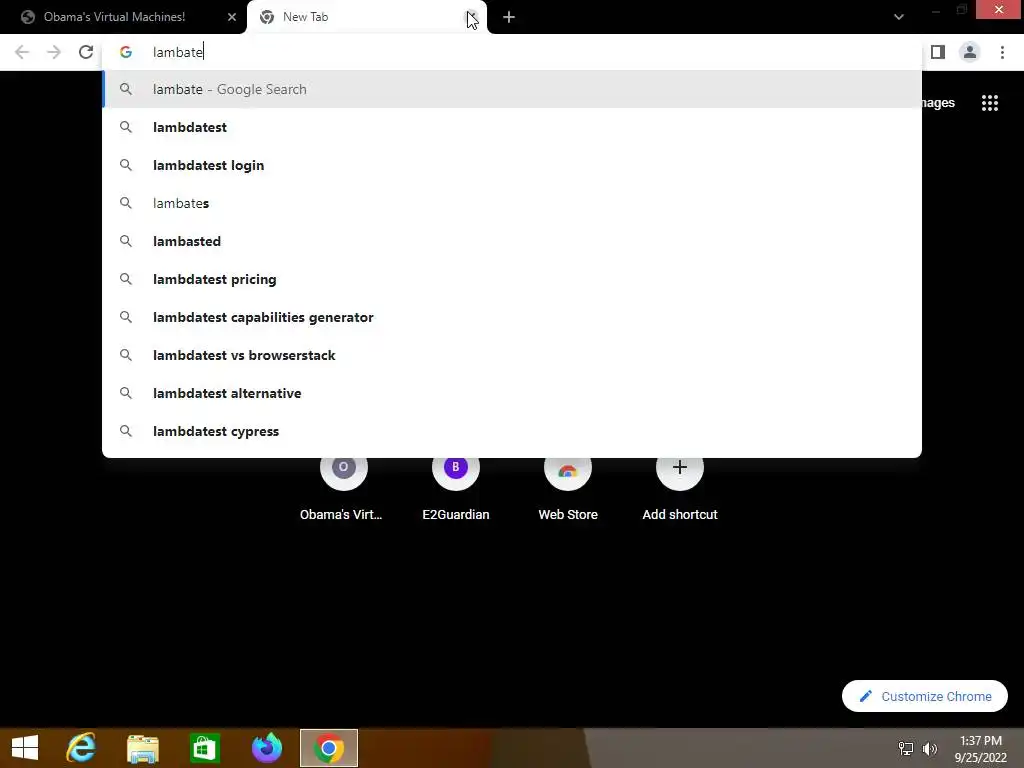This screenshot has height=768, width=1024.
Task: Reload the page with the refresh icon
Action: [86, 52]
